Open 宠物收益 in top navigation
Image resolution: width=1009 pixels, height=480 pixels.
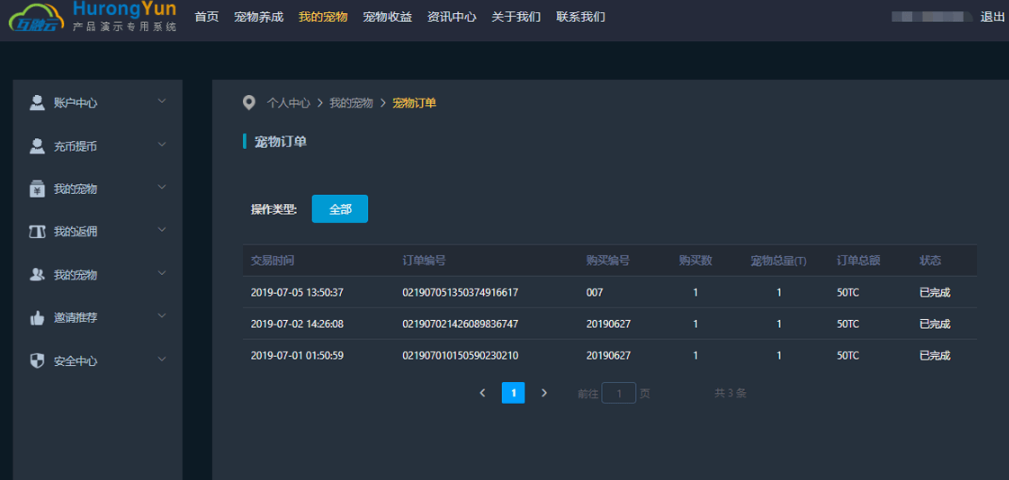pos(387,17)
